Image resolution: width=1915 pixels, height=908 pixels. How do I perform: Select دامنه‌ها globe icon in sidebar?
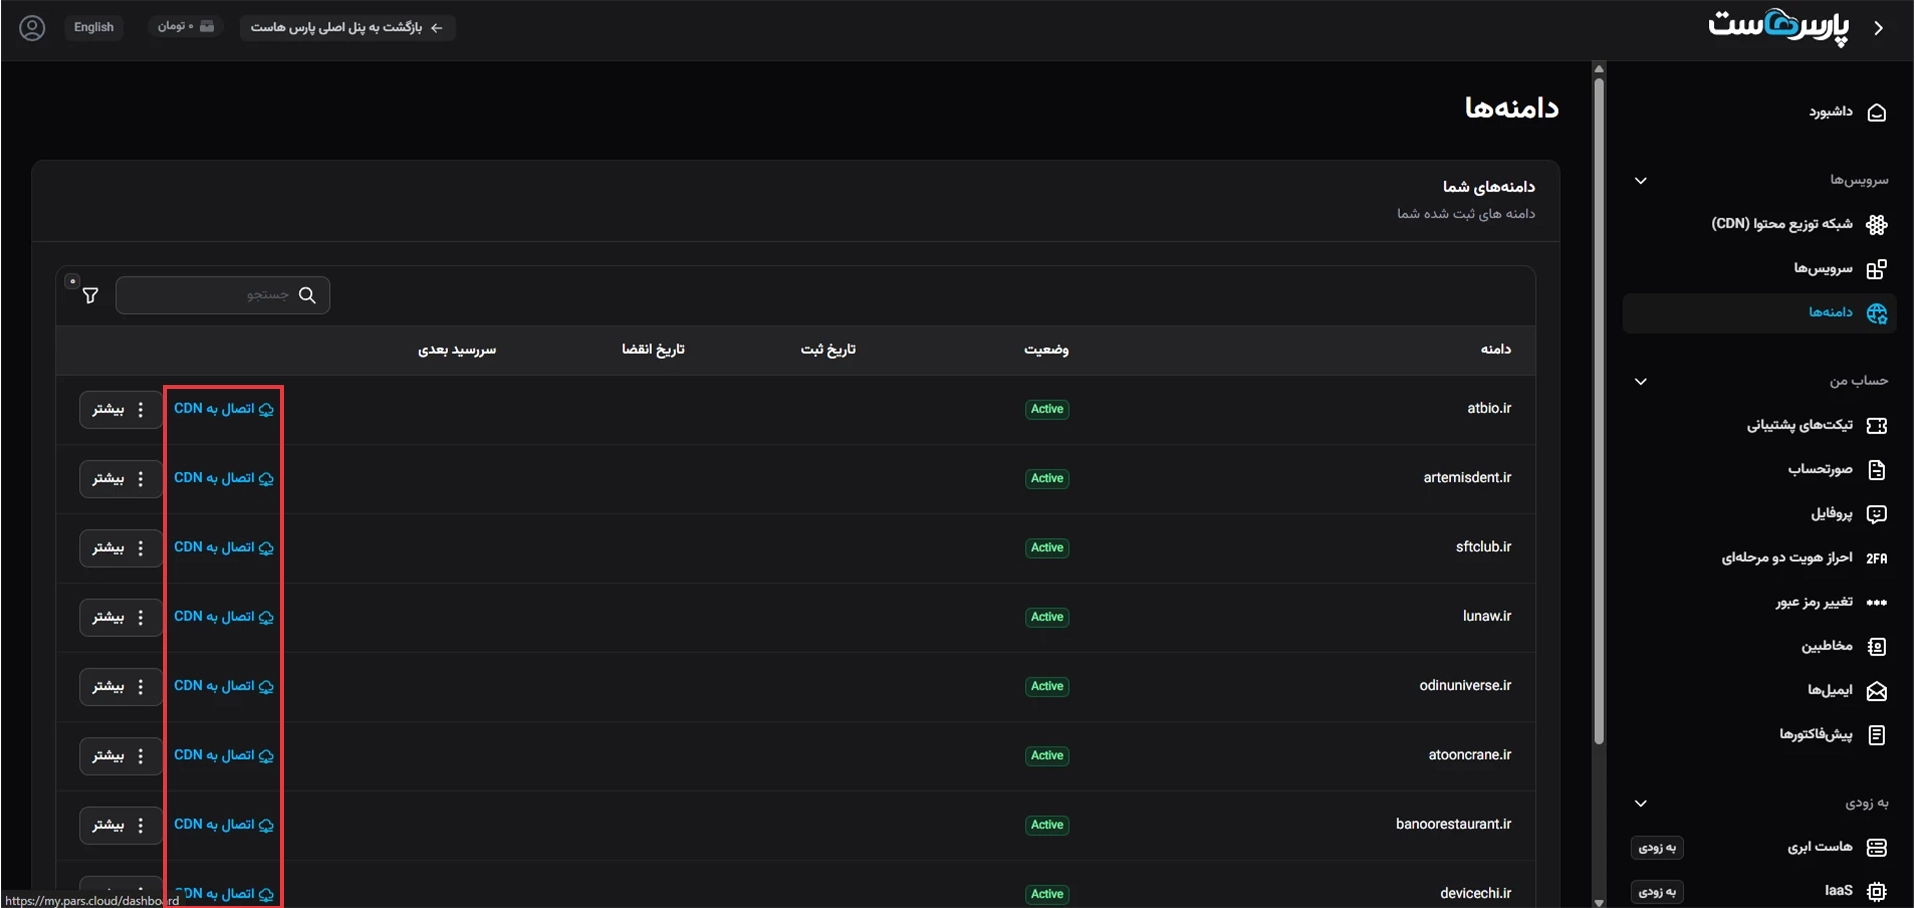[1877, 313]
